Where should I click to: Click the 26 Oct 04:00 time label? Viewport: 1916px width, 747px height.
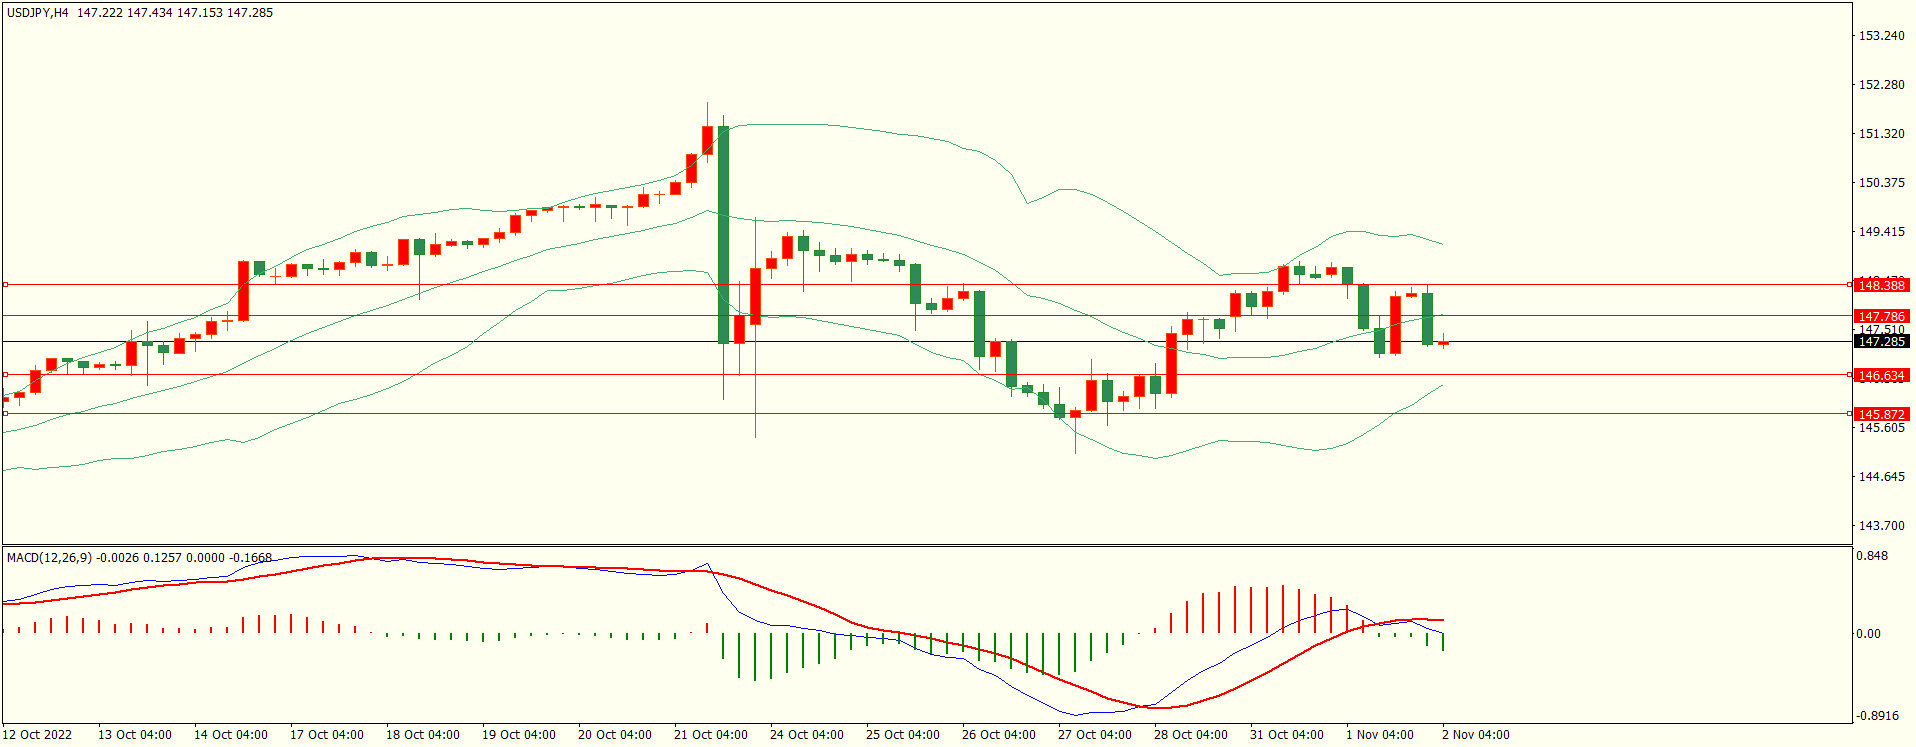(999, 735)
